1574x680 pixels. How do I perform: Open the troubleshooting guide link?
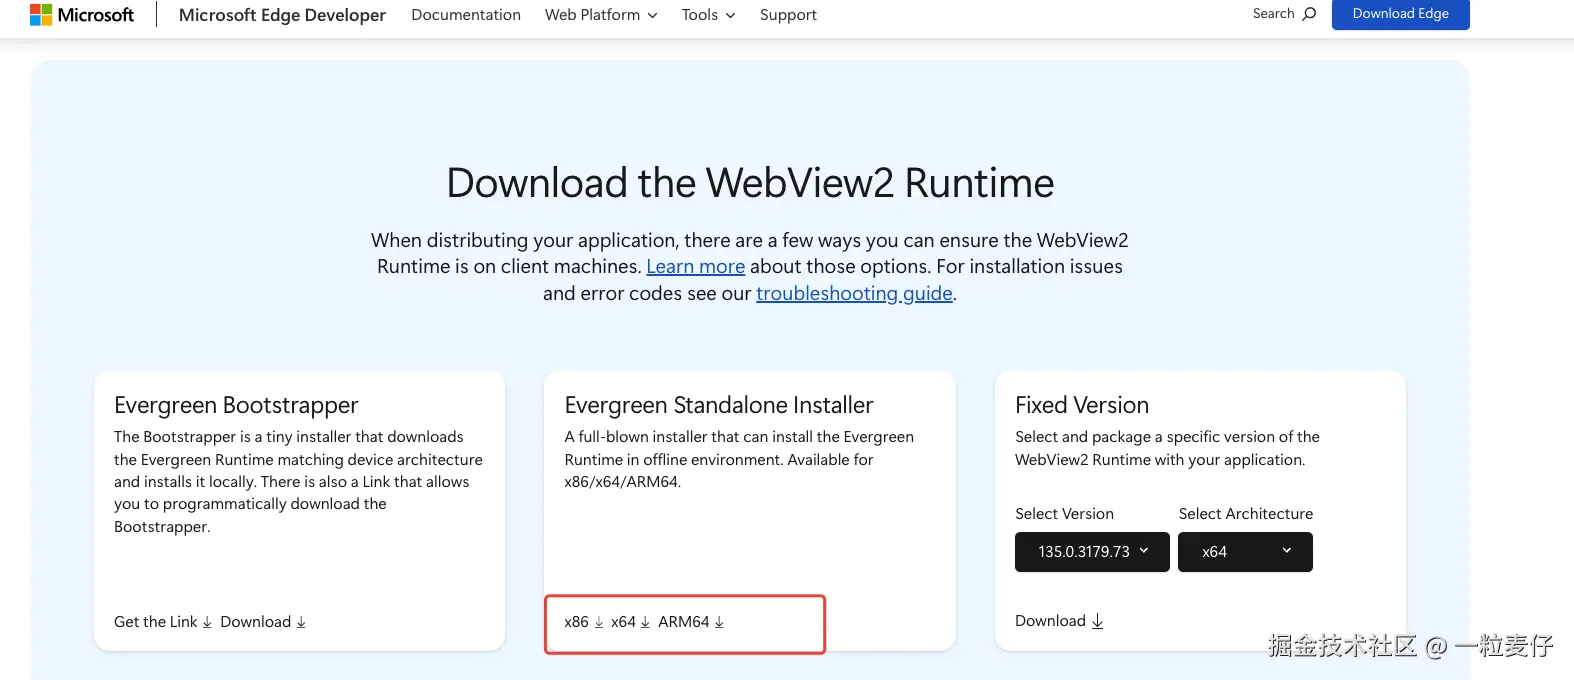coord(854,294)
